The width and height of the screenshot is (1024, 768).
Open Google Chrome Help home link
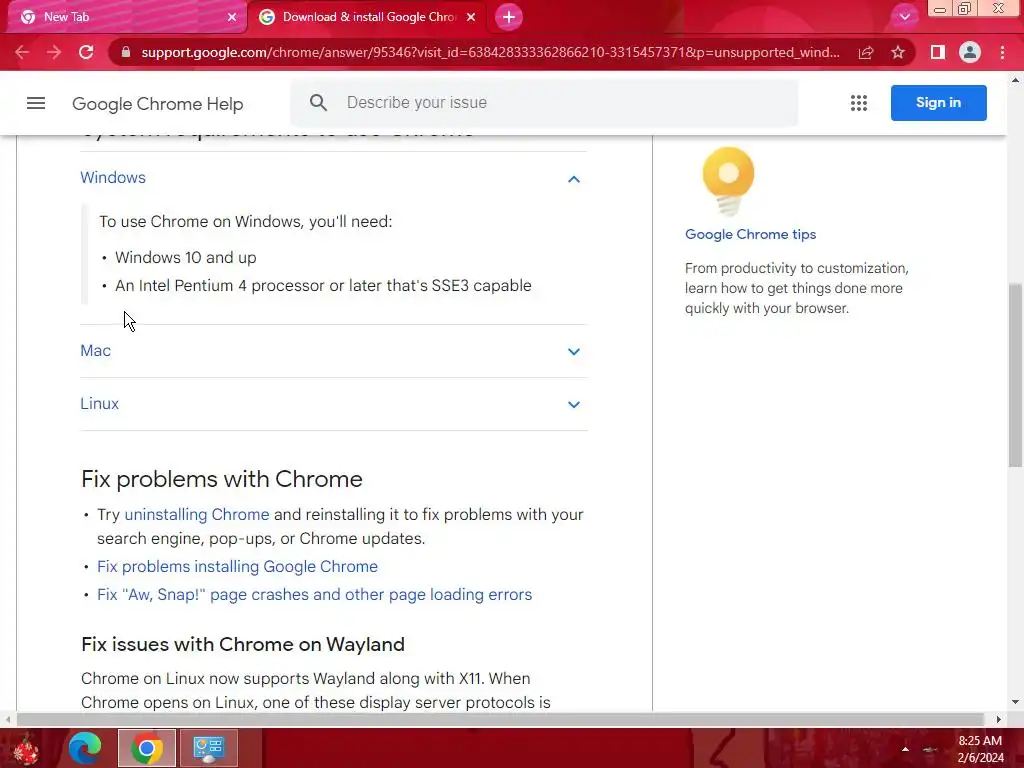157,104
